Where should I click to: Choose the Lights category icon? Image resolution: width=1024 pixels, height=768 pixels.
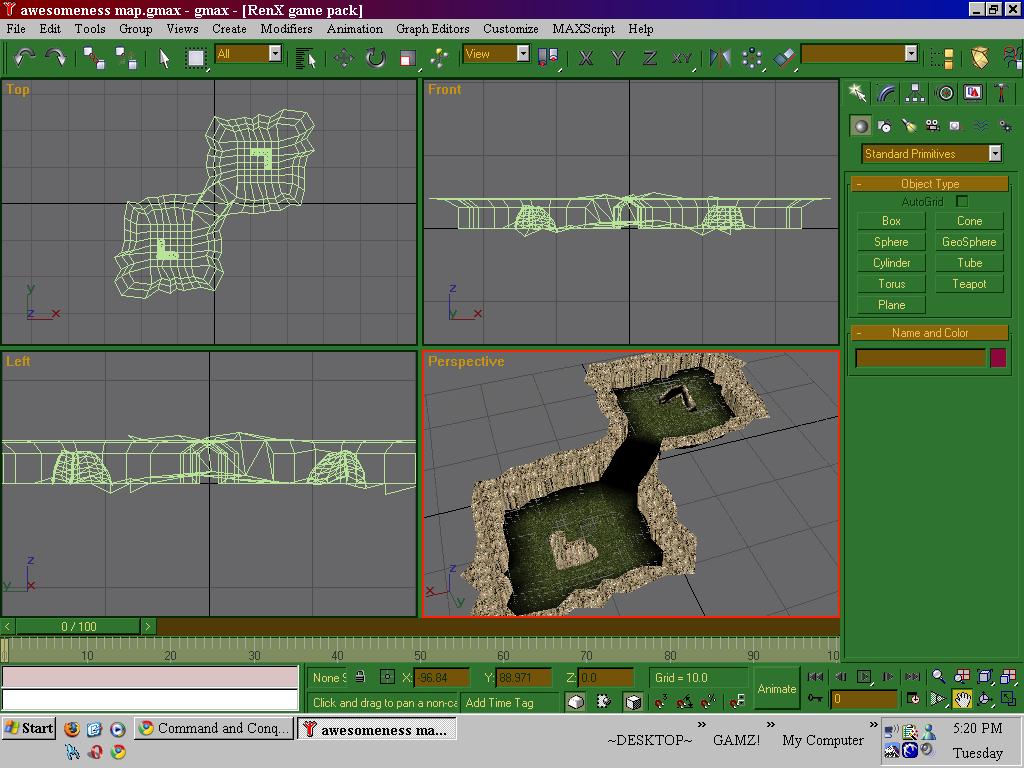[908, 126]
